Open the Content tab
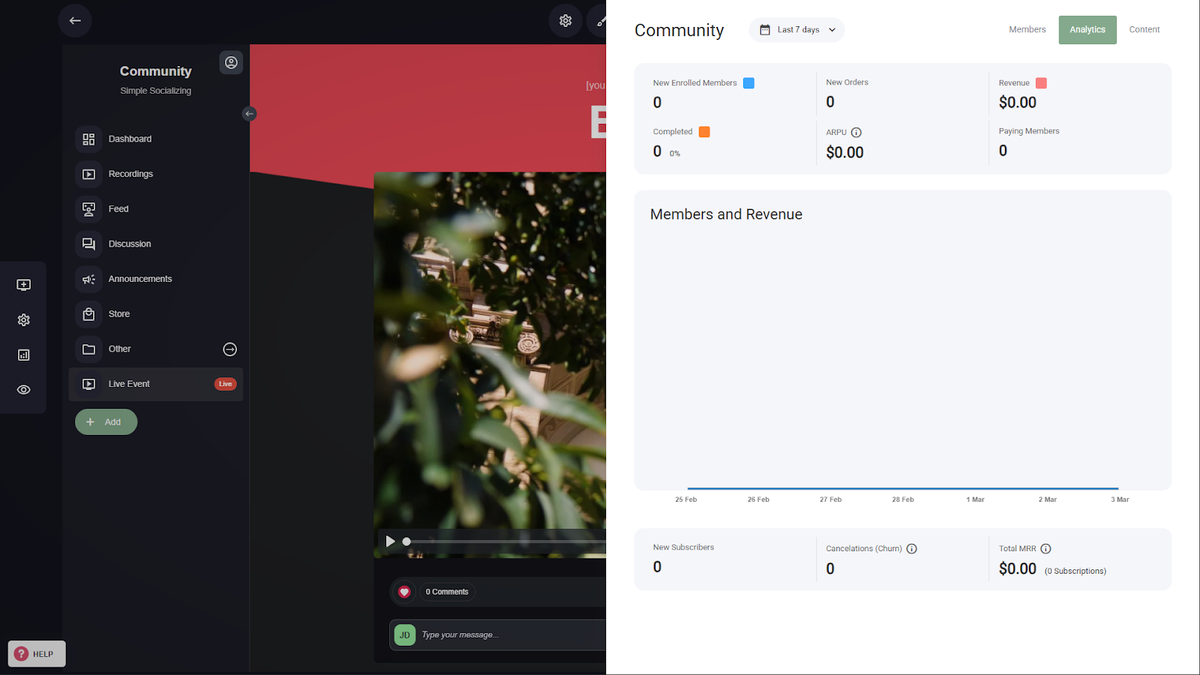The image size is (1200, 675). [1144, 29]
